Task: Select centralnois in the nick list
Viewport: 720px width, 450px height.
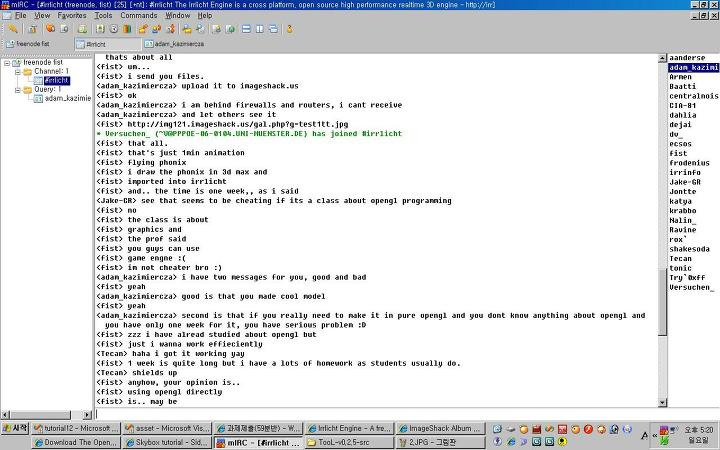Action: [693, 96]
